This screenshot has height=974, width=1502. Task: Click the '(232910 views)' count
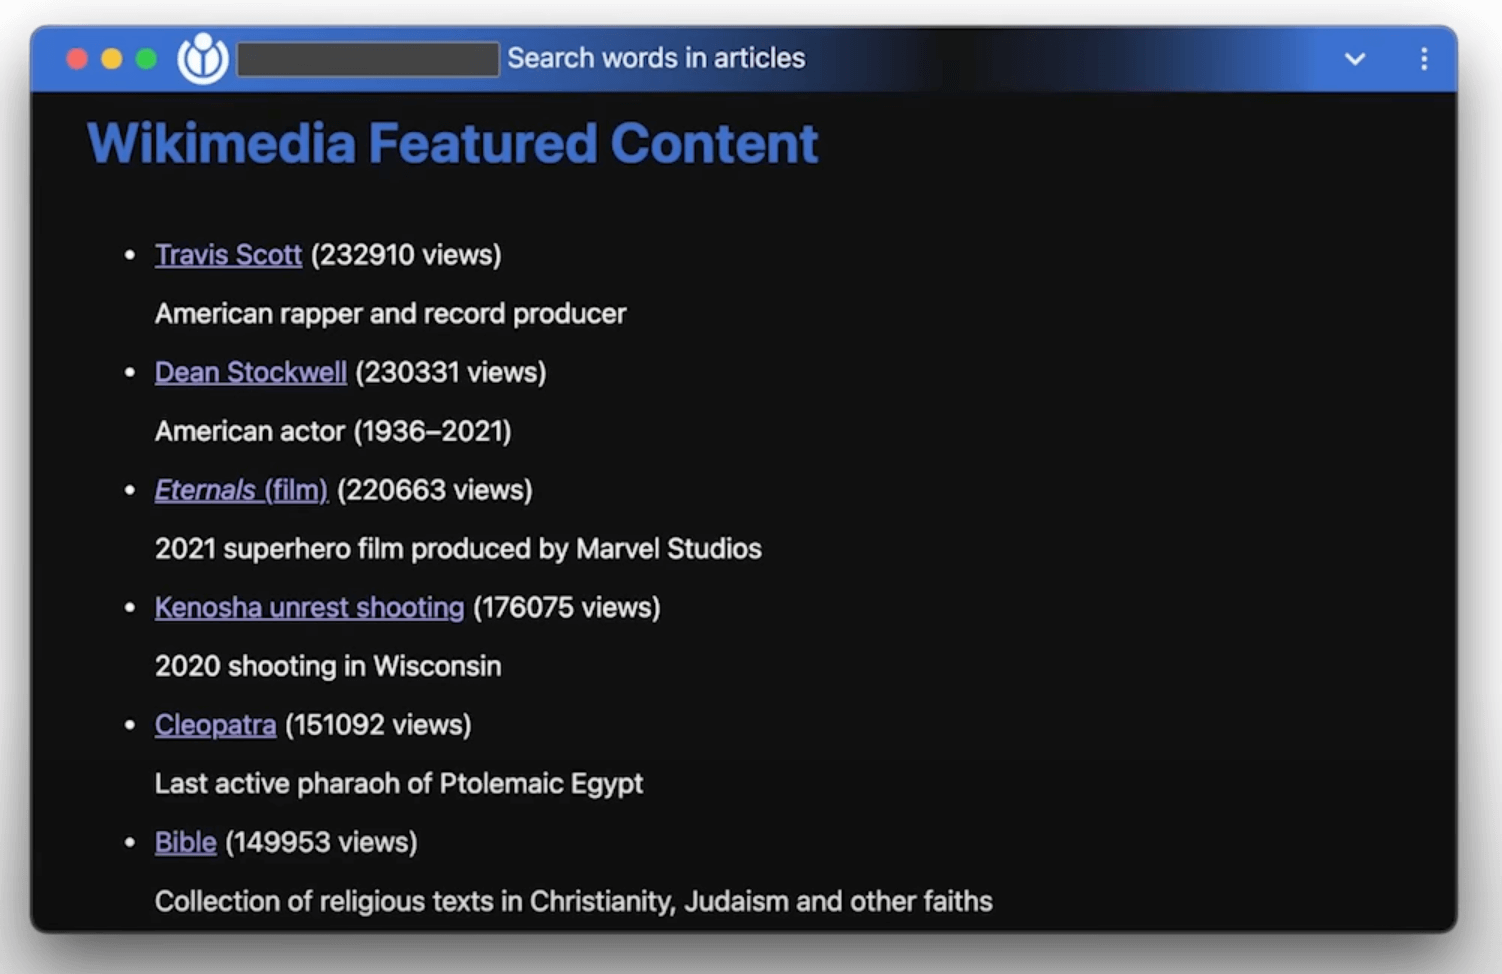[406, 255]
